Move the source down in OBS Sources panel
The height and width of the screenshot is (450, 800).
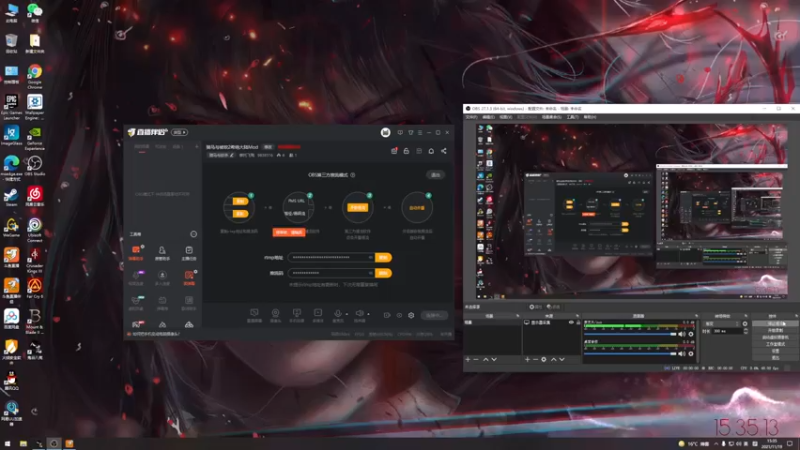point(562,360)
